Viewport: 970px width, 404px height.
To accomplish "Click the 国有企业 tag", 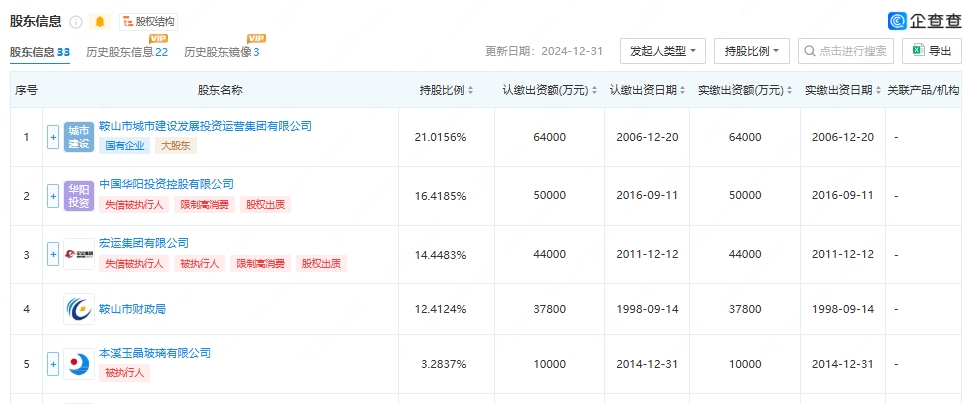I will 124,146.
